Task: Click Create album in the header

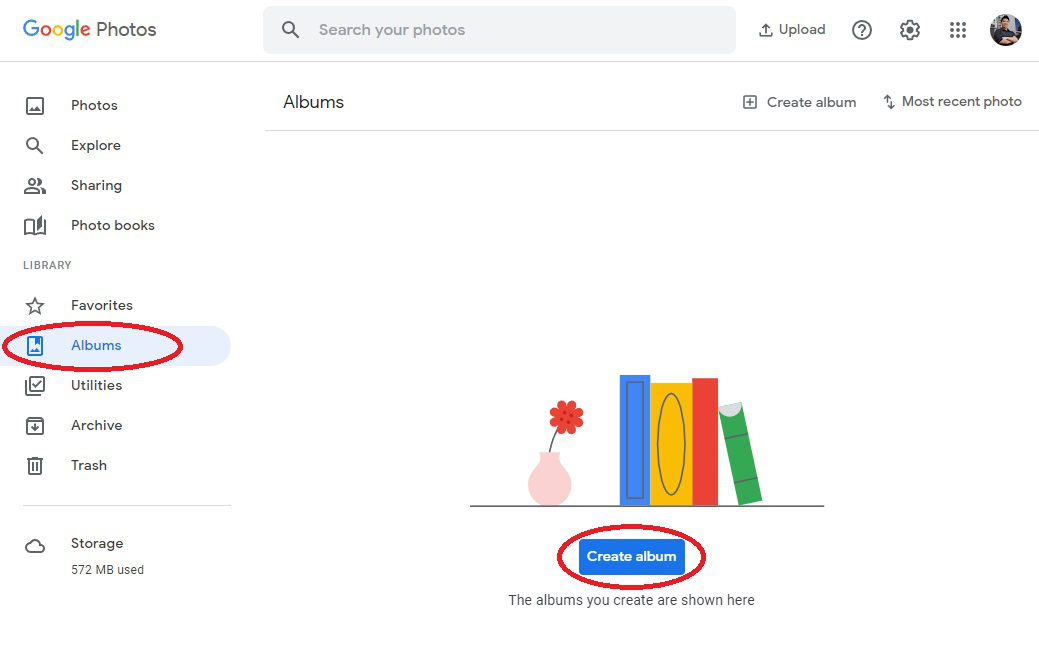Action: tap(799, 102)
